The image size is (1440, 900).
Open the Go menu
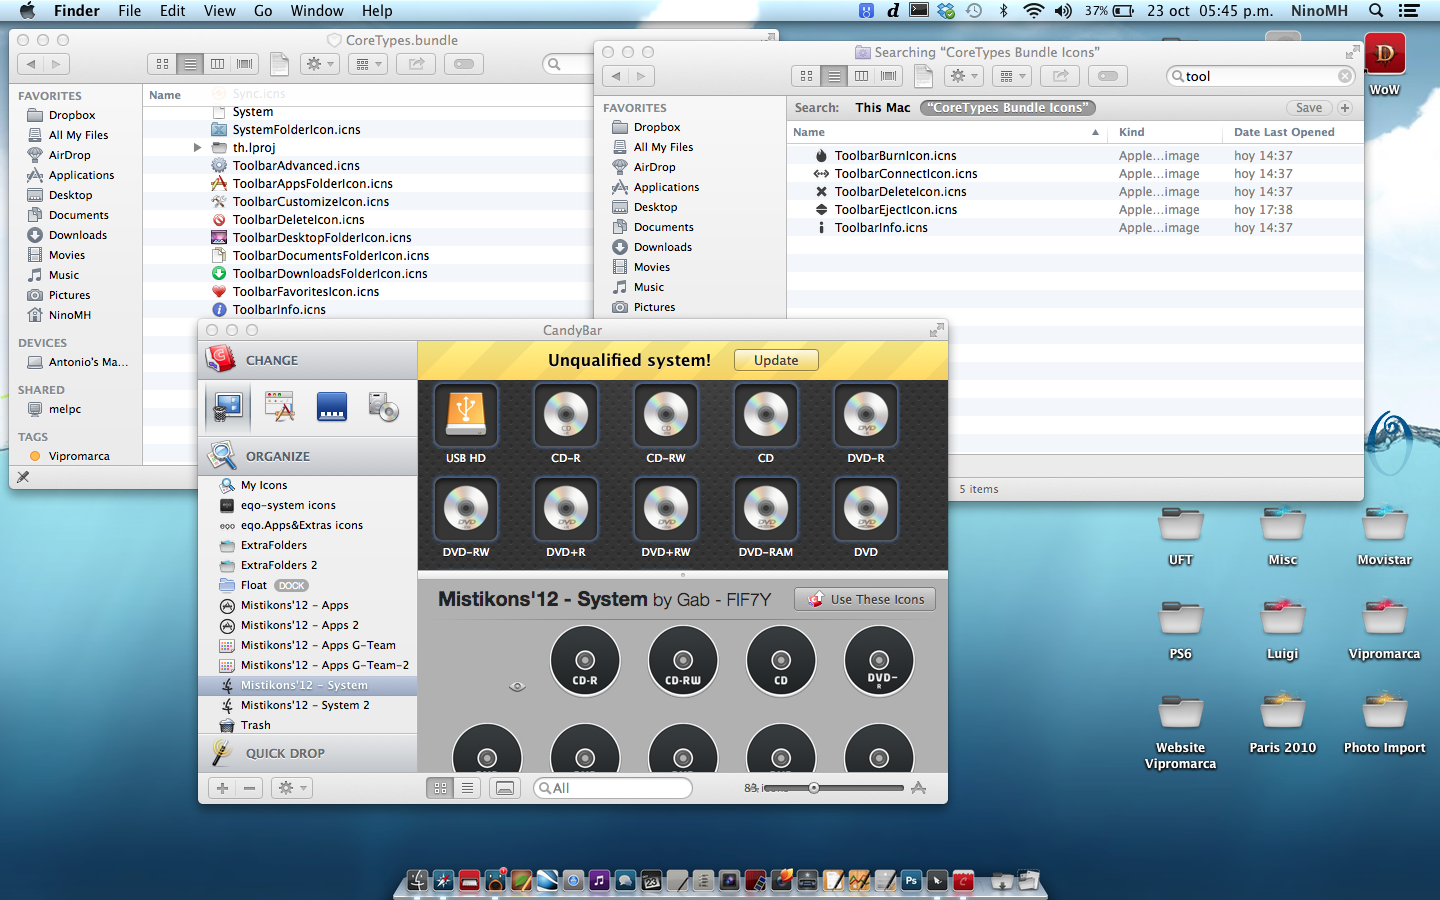pos(263,11)
